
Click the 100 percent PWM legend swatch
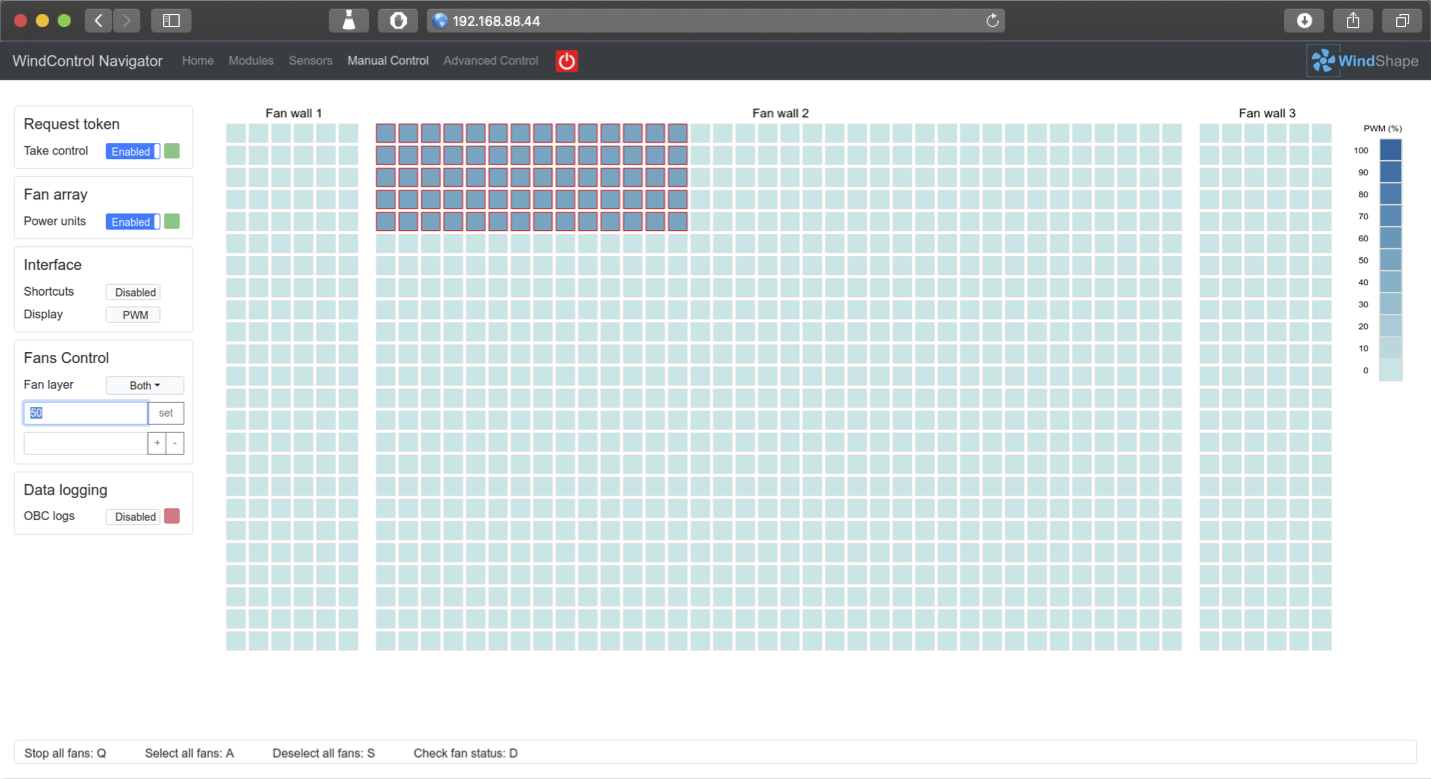click(x=1390, y=150)
